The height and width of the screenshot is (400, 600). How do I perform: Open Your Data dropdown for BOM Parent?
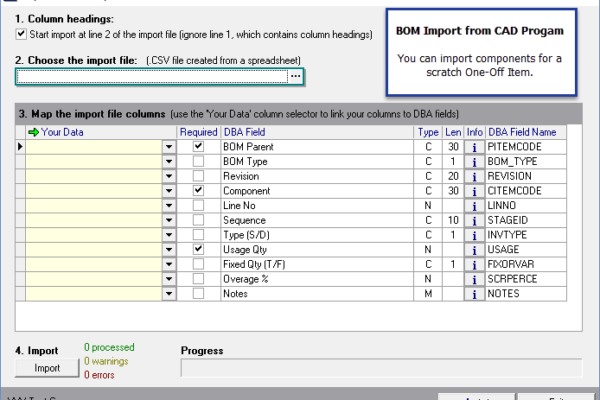point(169,147)
